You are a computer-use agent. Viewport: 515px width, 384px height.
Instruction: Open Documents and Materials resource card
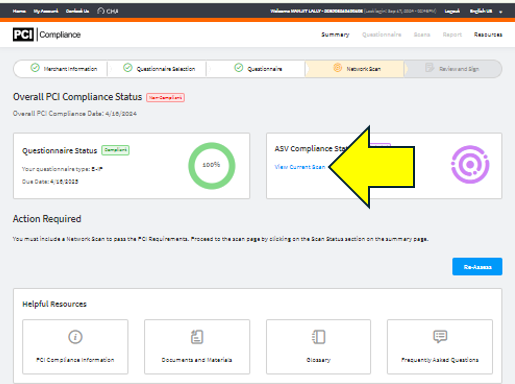[197, 347]
